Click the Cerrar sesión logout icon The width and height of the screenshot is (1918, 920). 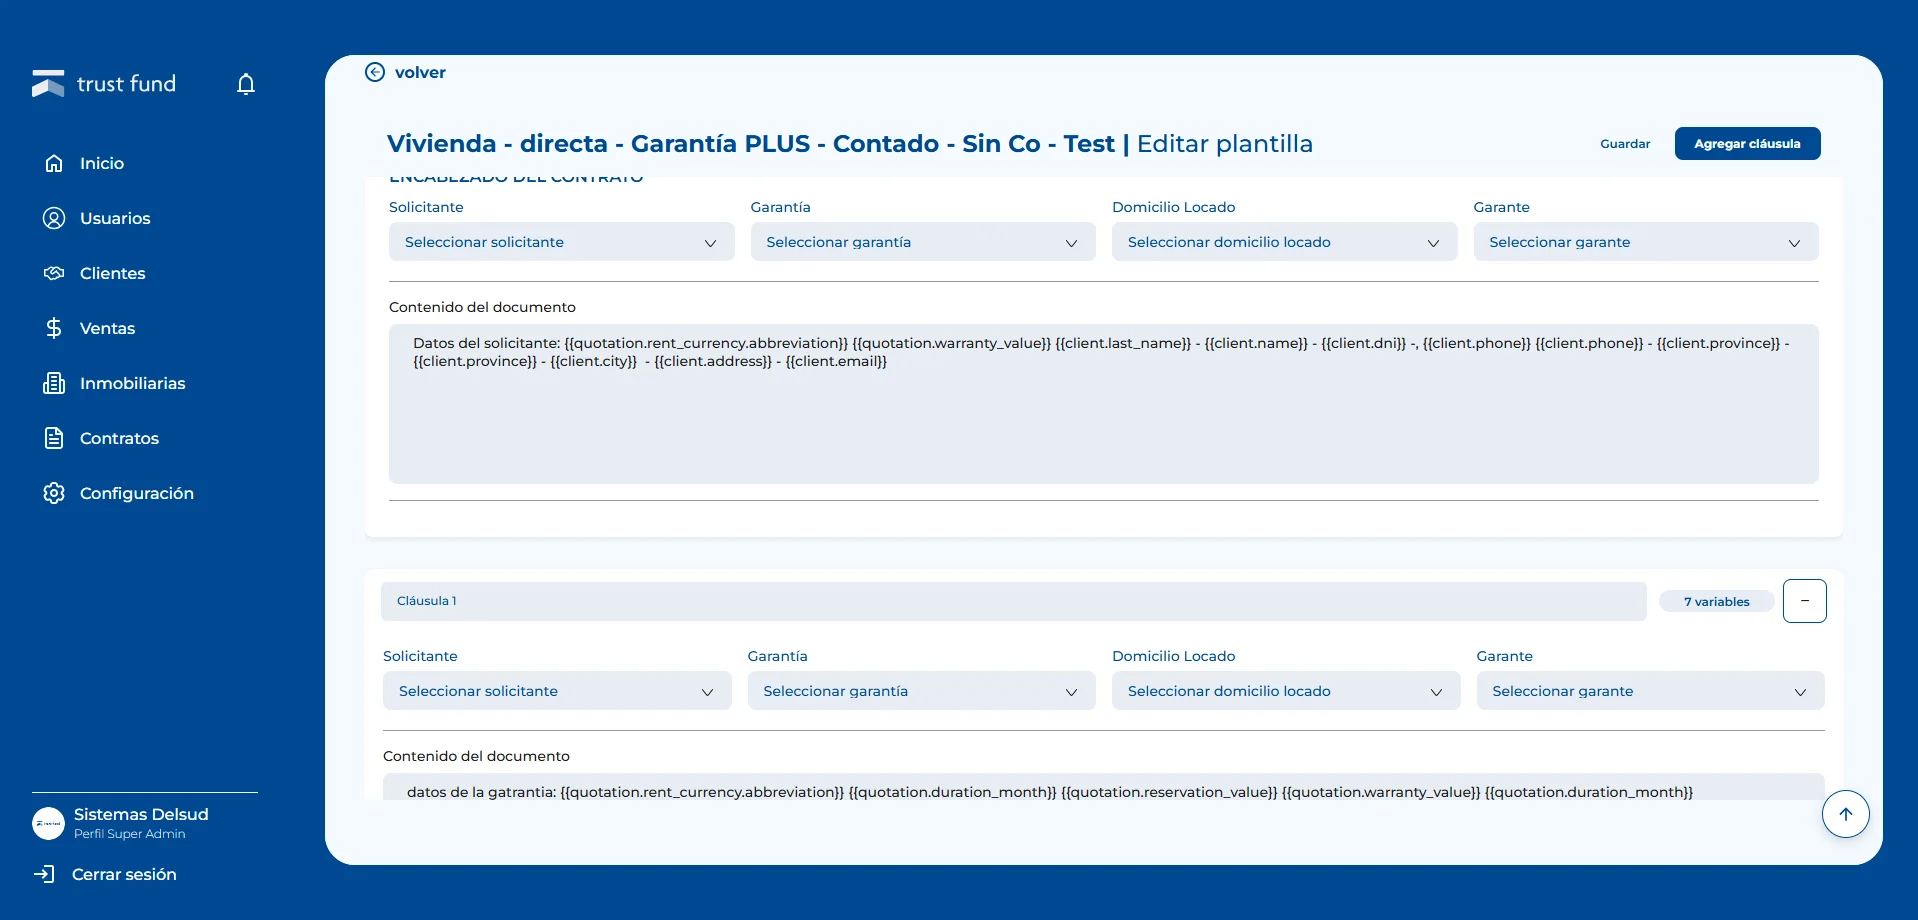[44, 874]
